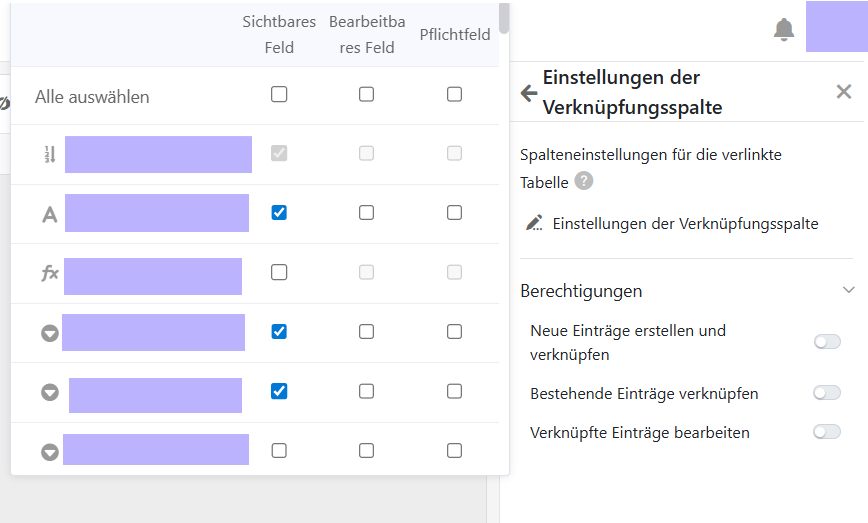
Task: Click the pencil icon for link column settings
Action: 534,223
